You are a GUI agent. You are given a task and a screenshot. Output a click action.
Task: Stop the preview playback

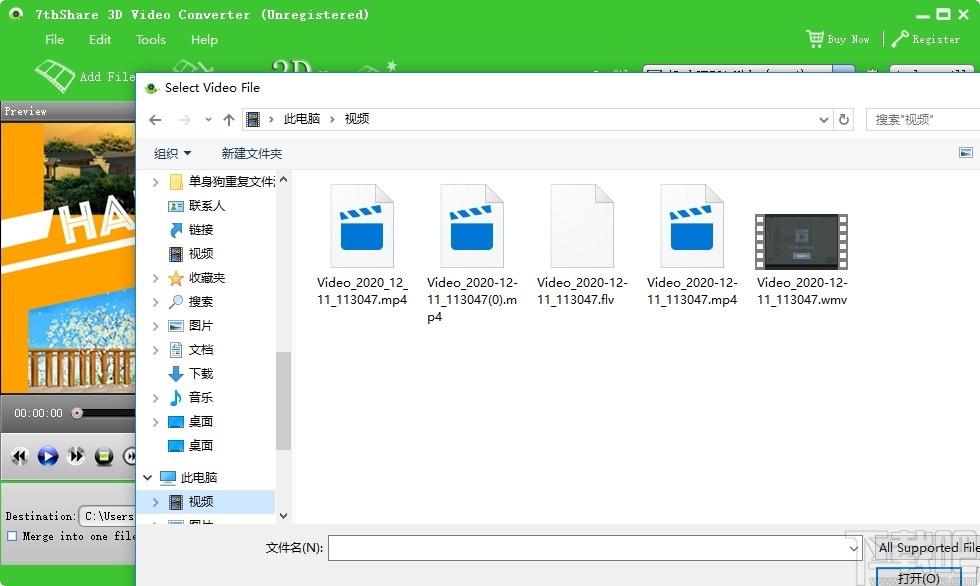click(104, 456)
